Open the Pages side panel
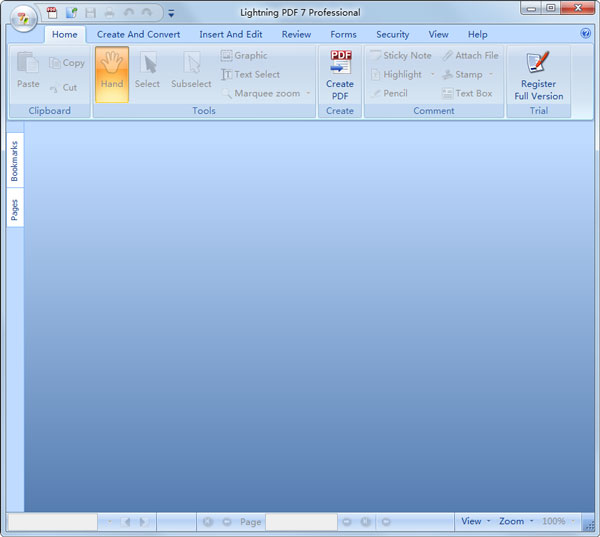The height and width of the screenshot is (537, 600). coord(15,209)
